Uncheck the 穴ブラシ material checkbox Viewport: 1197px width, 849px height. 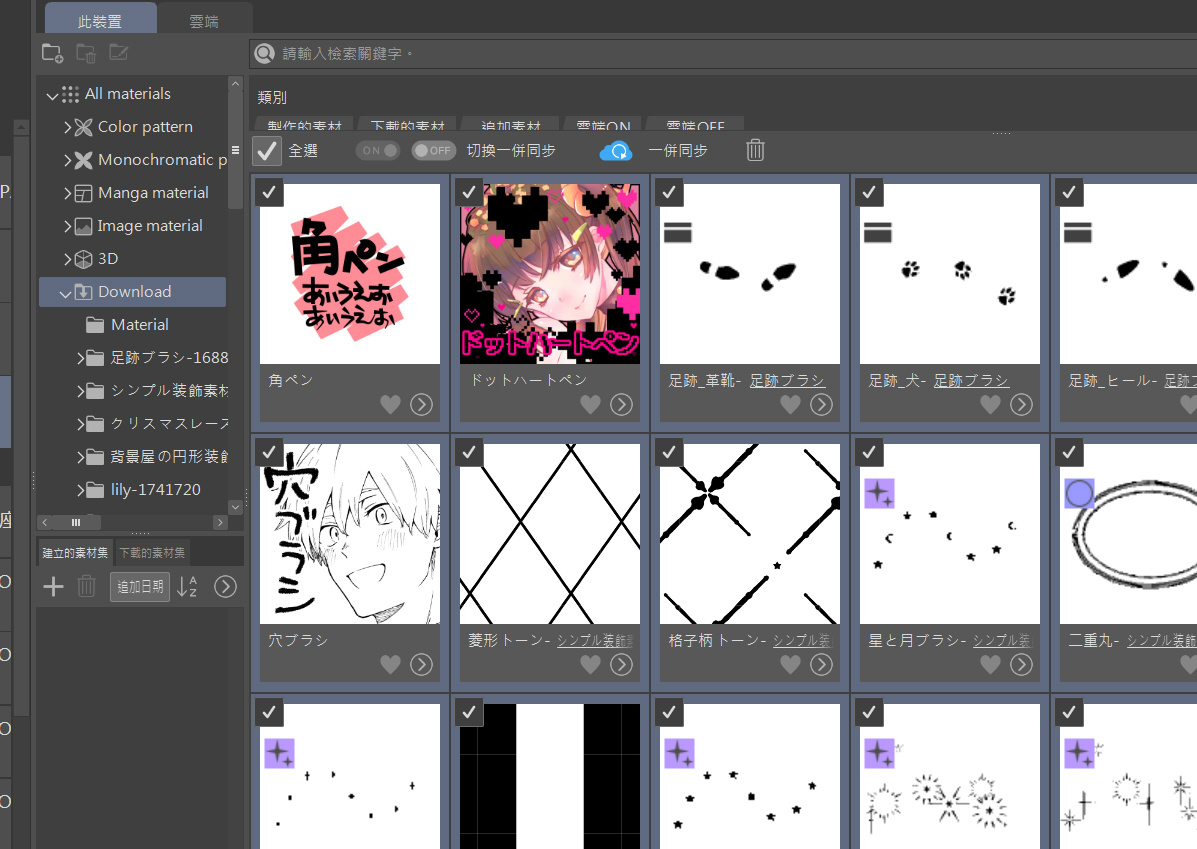[269, 452]
